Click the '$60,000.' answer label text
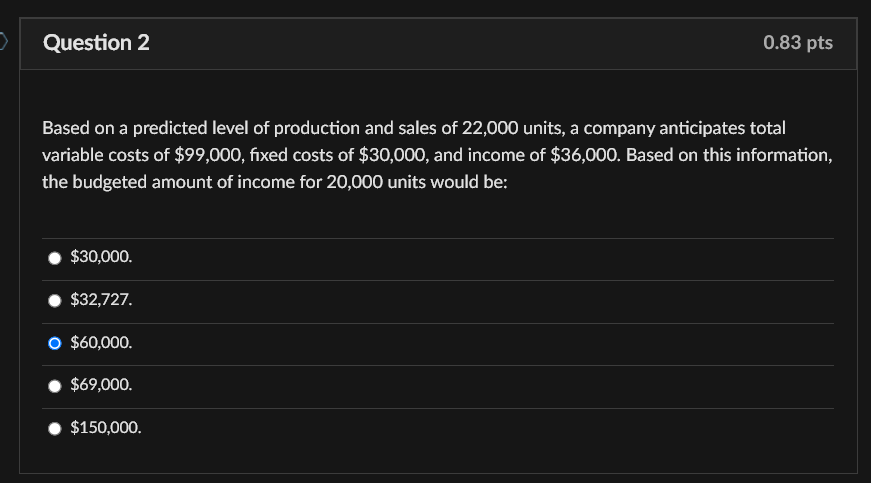Screen dimensions: 871x483 pyautogui.click(x=101, y=343)
